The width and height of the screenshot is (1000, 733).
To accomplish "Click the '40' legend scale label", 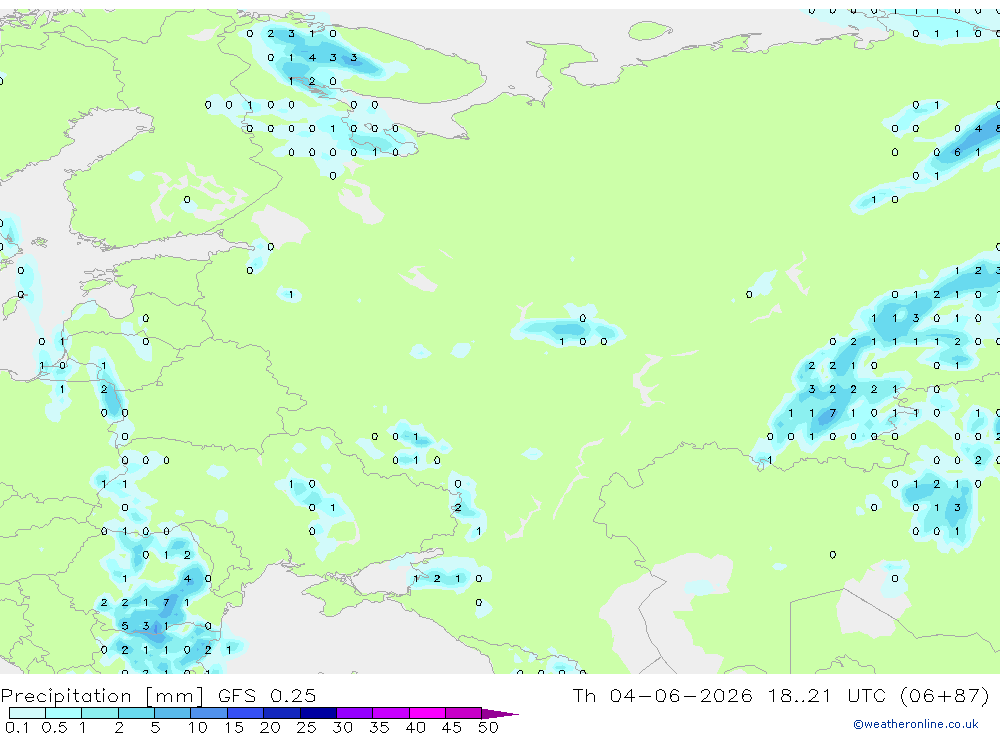I will pyautogui.click(x=416, y=727).
